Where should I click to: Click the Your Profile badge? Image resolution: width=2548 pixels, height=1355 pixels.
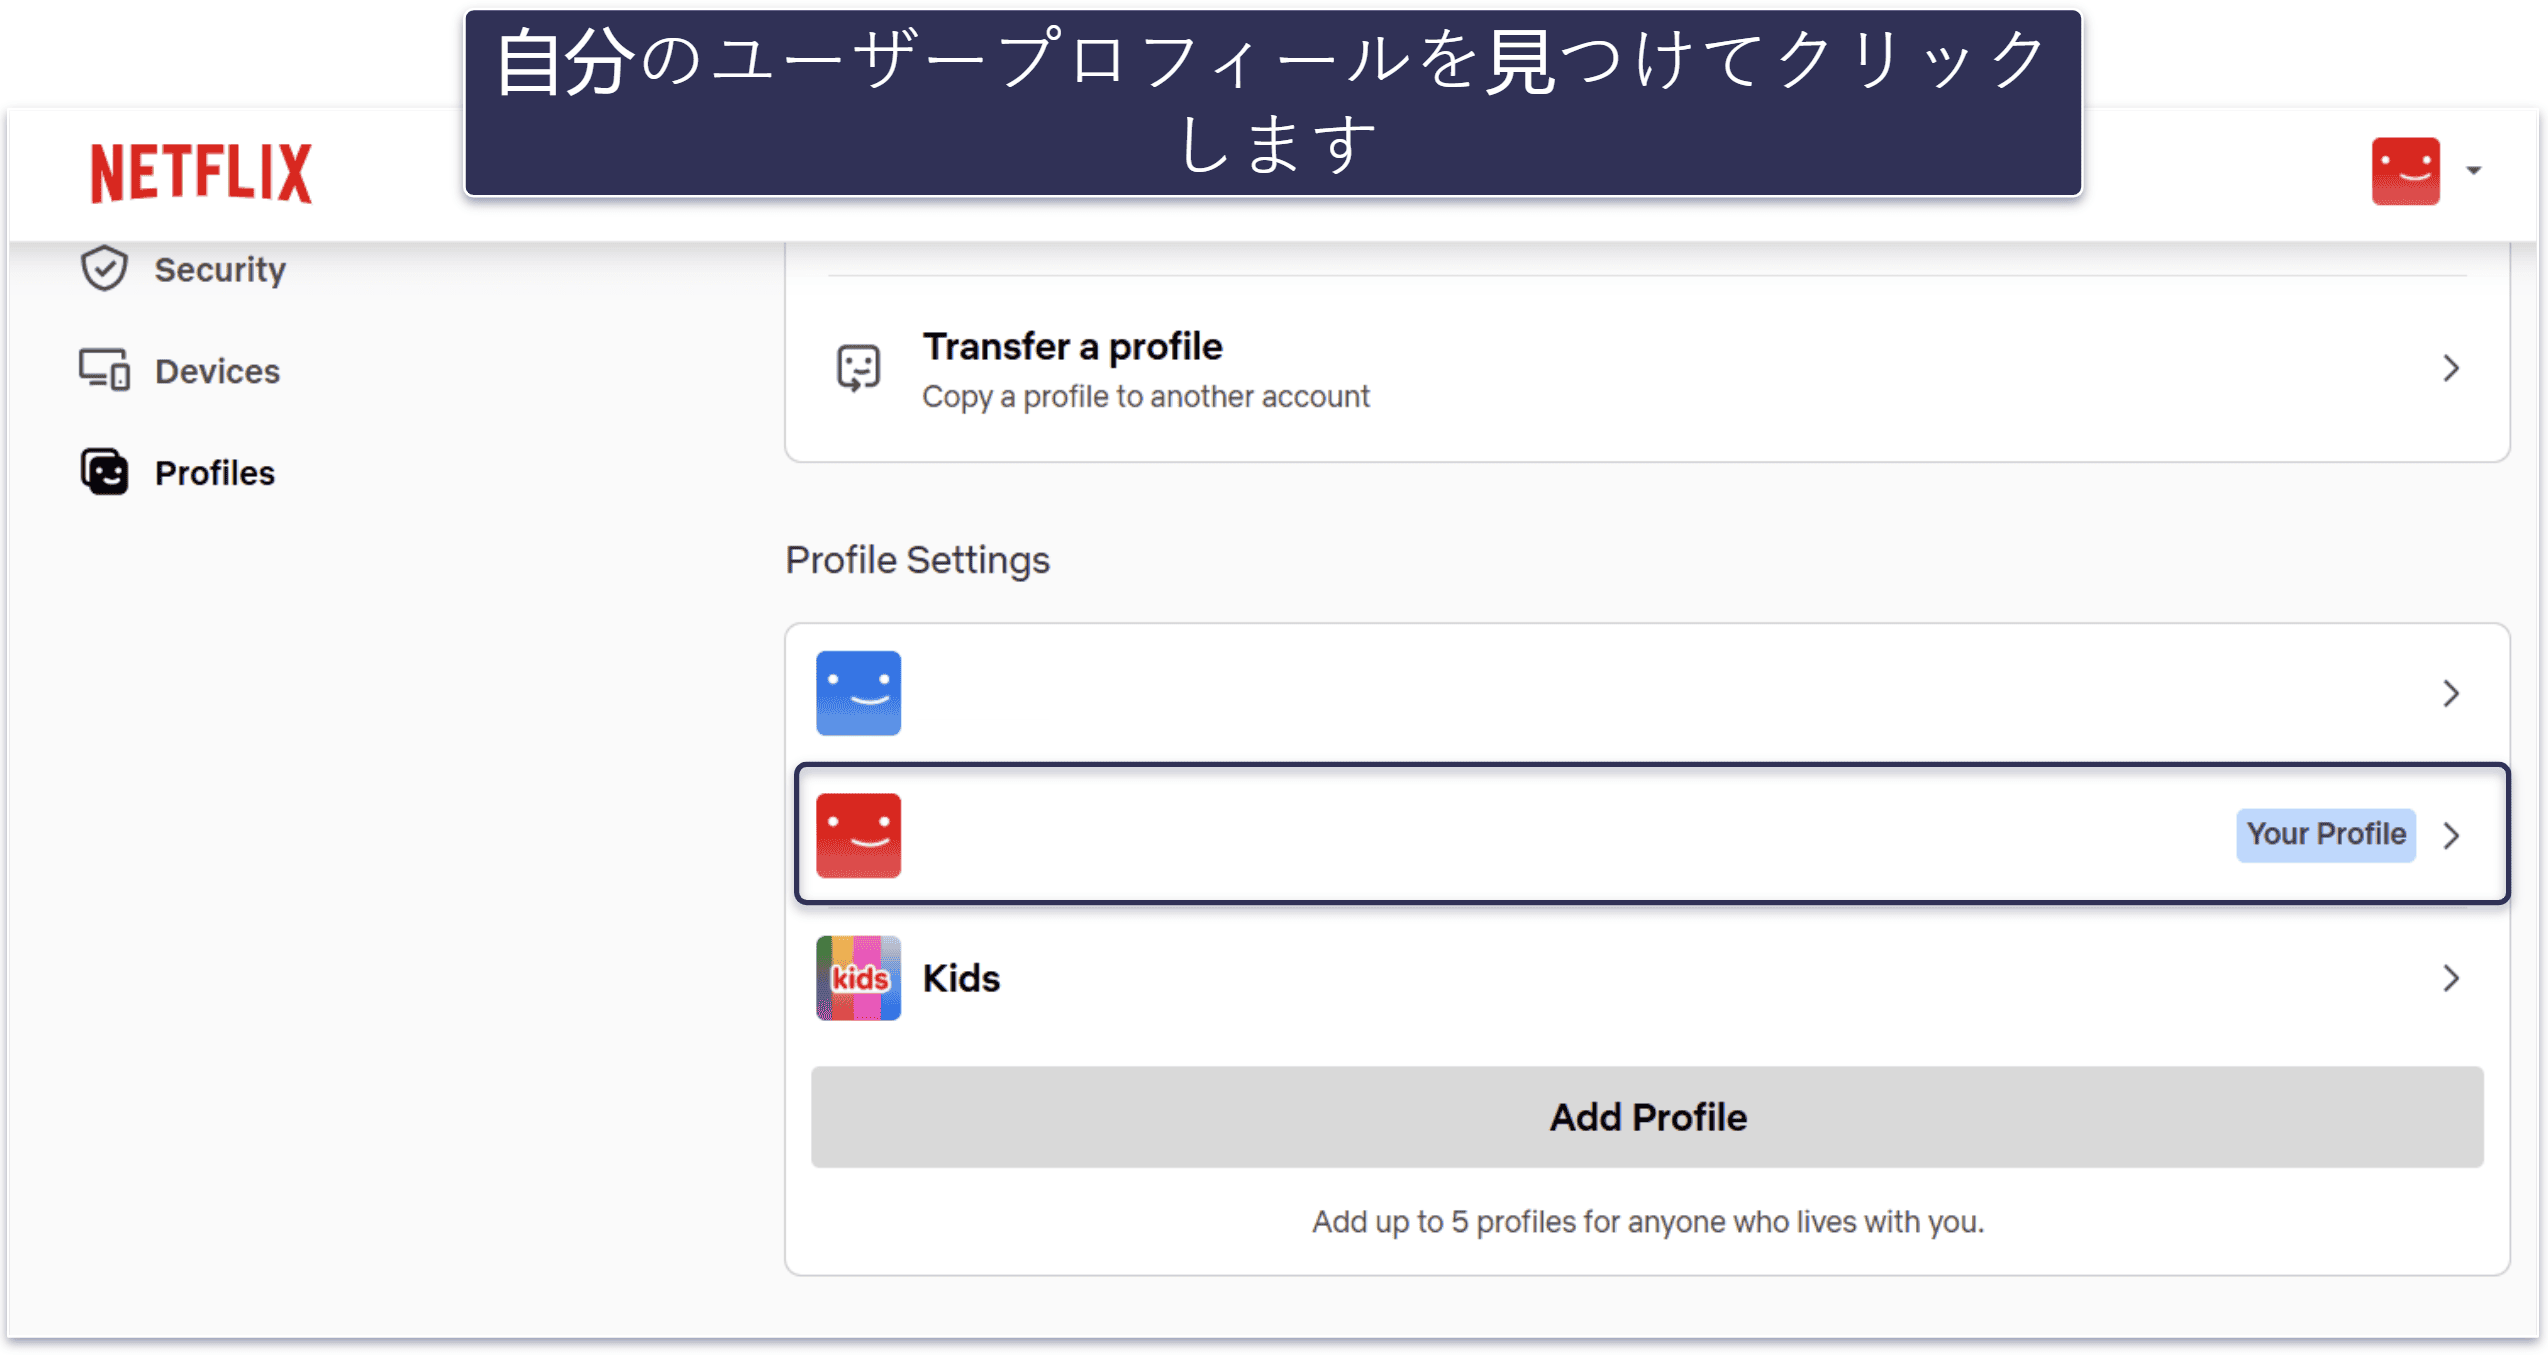click(2326, 834)
